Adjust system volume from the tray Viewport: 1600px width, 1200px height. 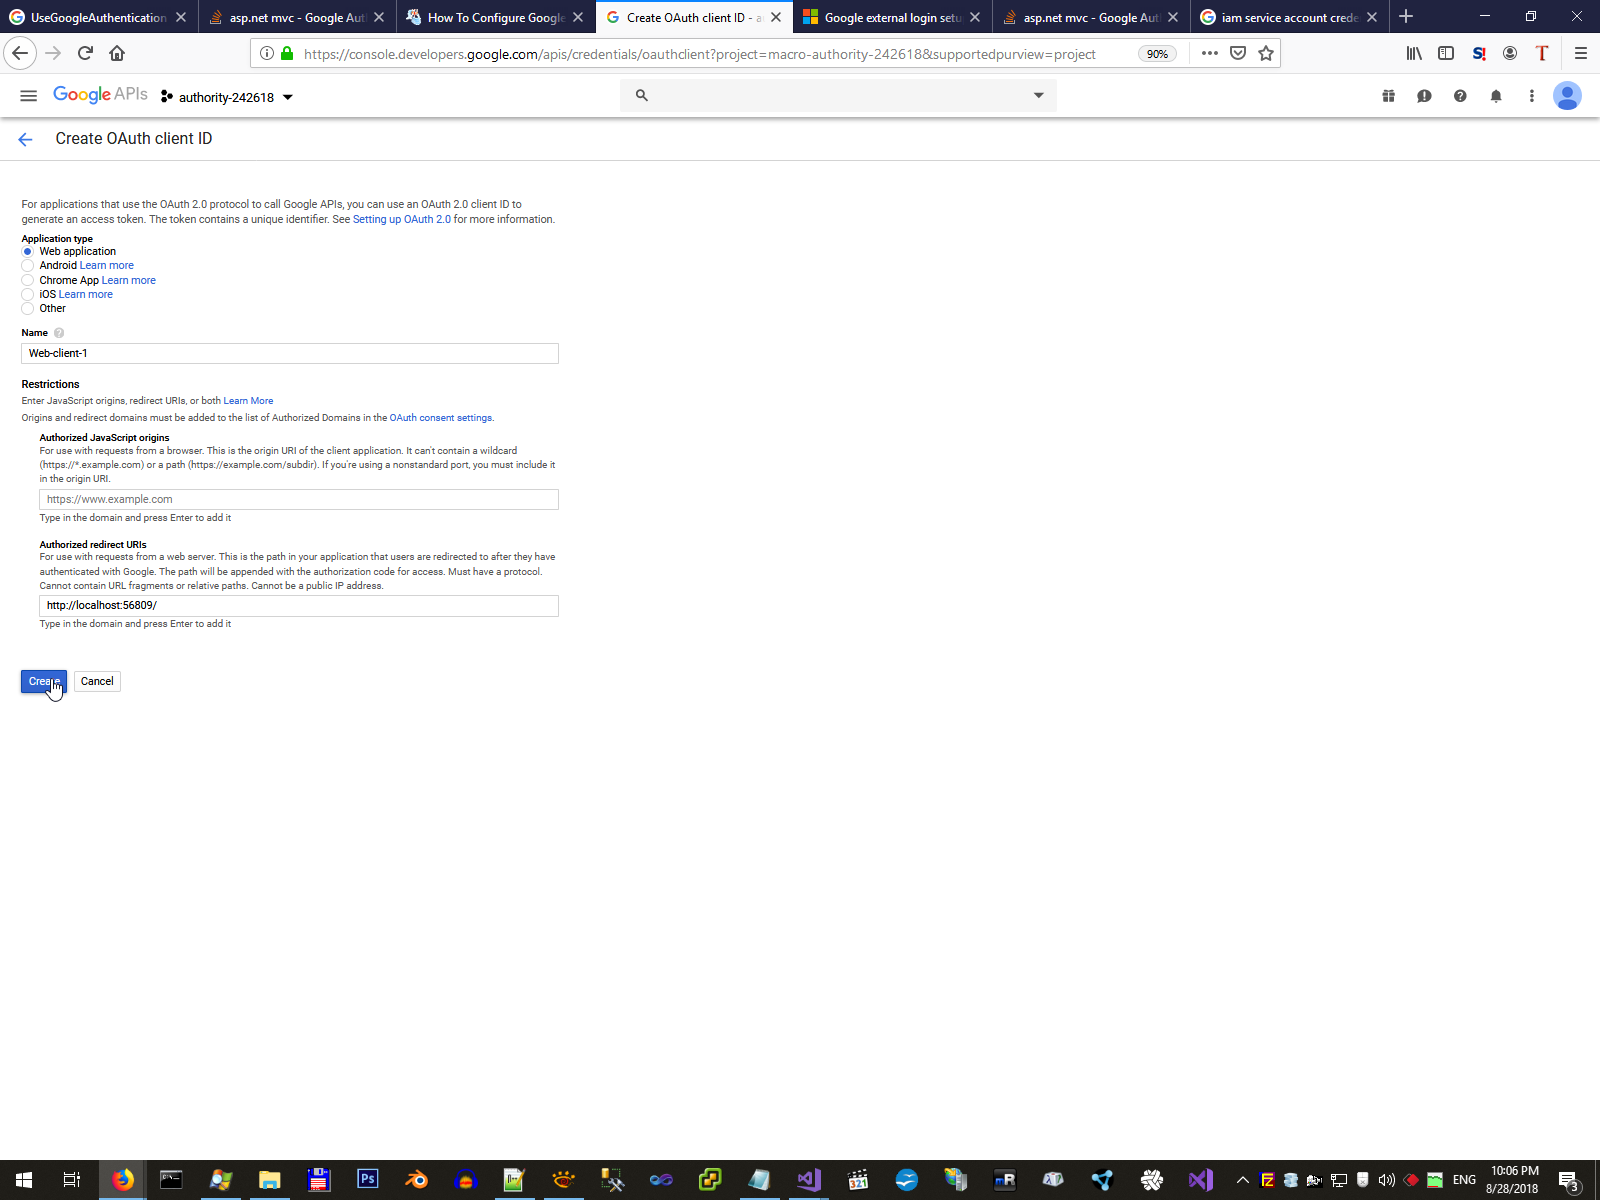1387,1180
